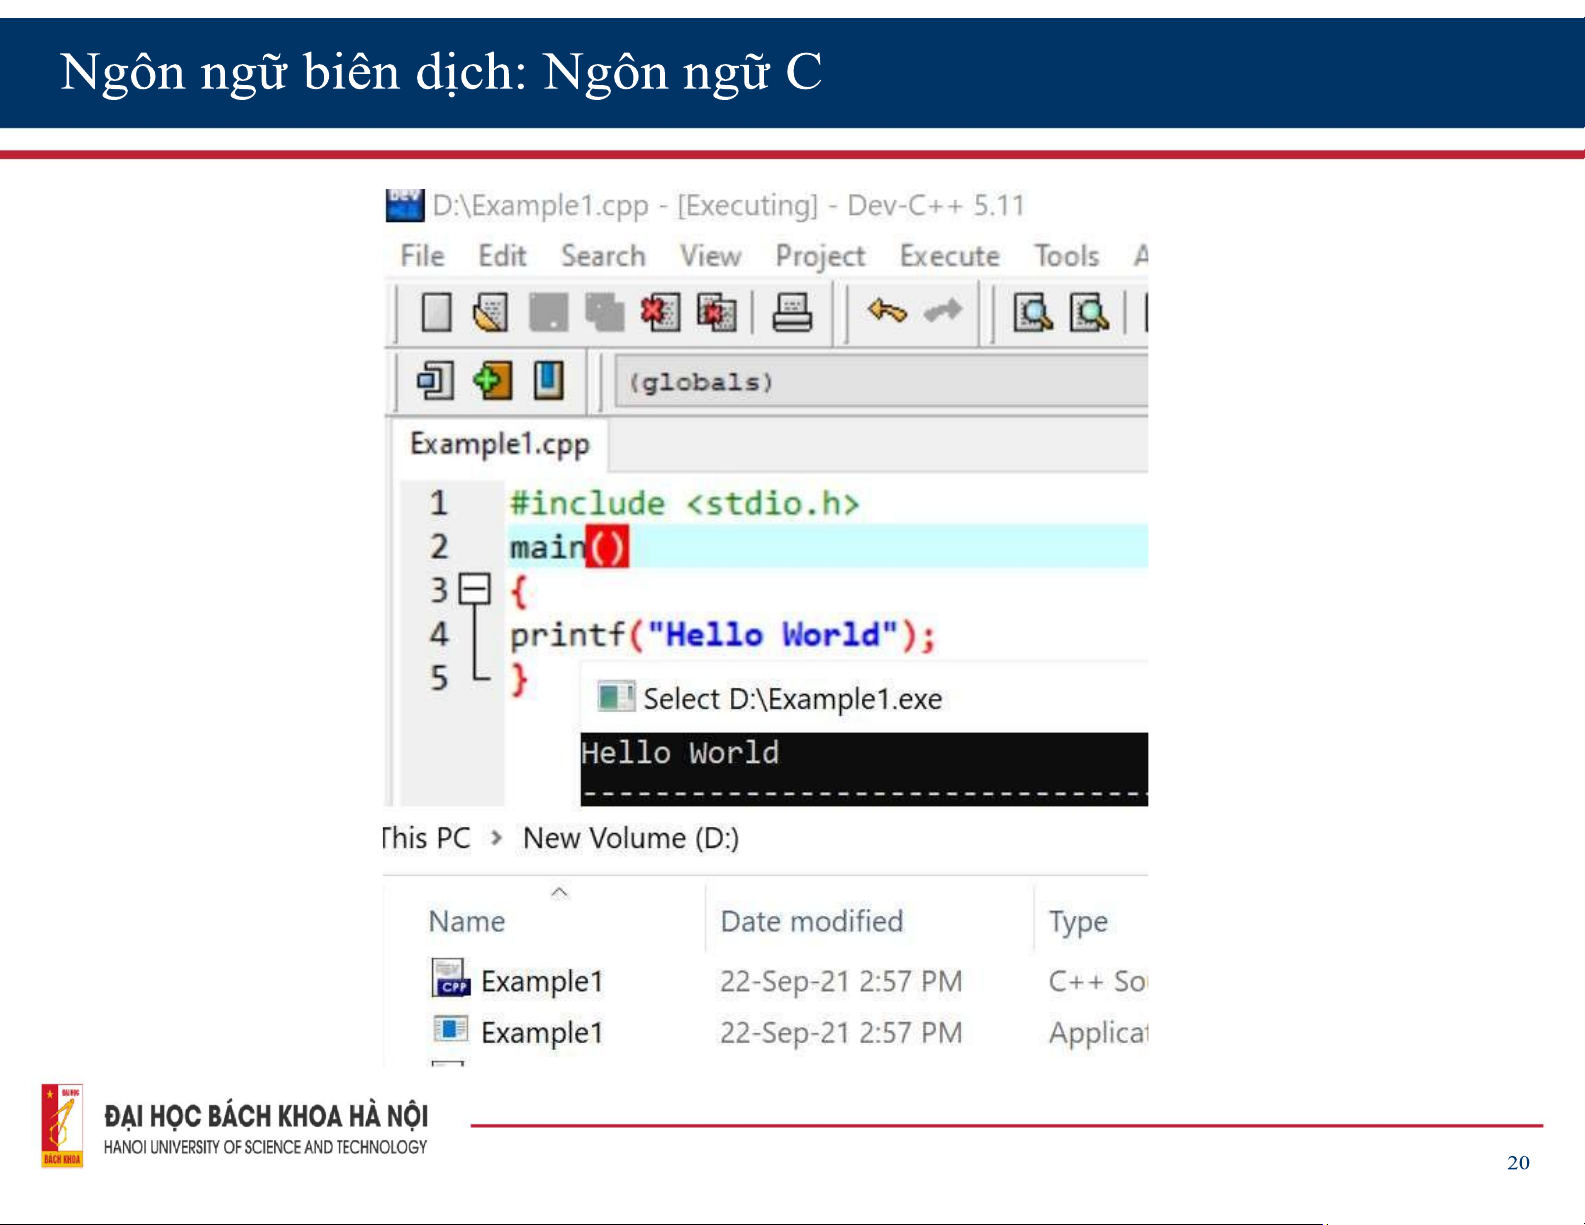
Task: Click New Volume (D:) in breadcrumb path
Action: (x=631, y=838)
